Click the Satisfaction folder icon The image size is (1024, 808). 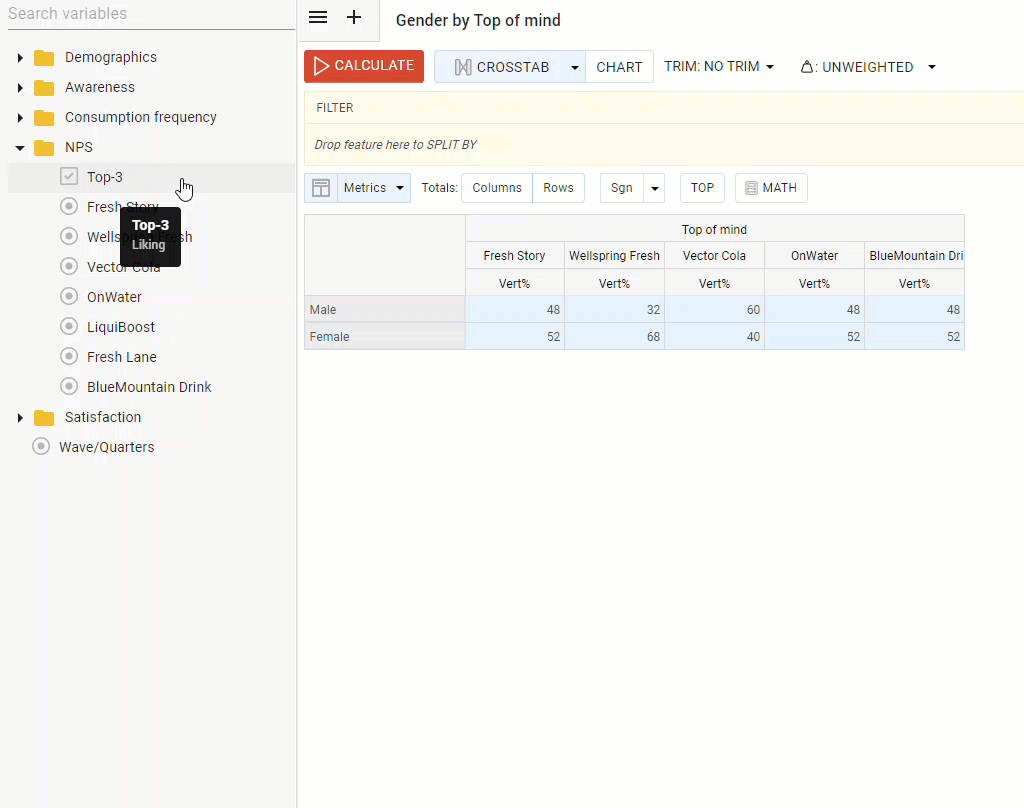click(x=42, y=417)
